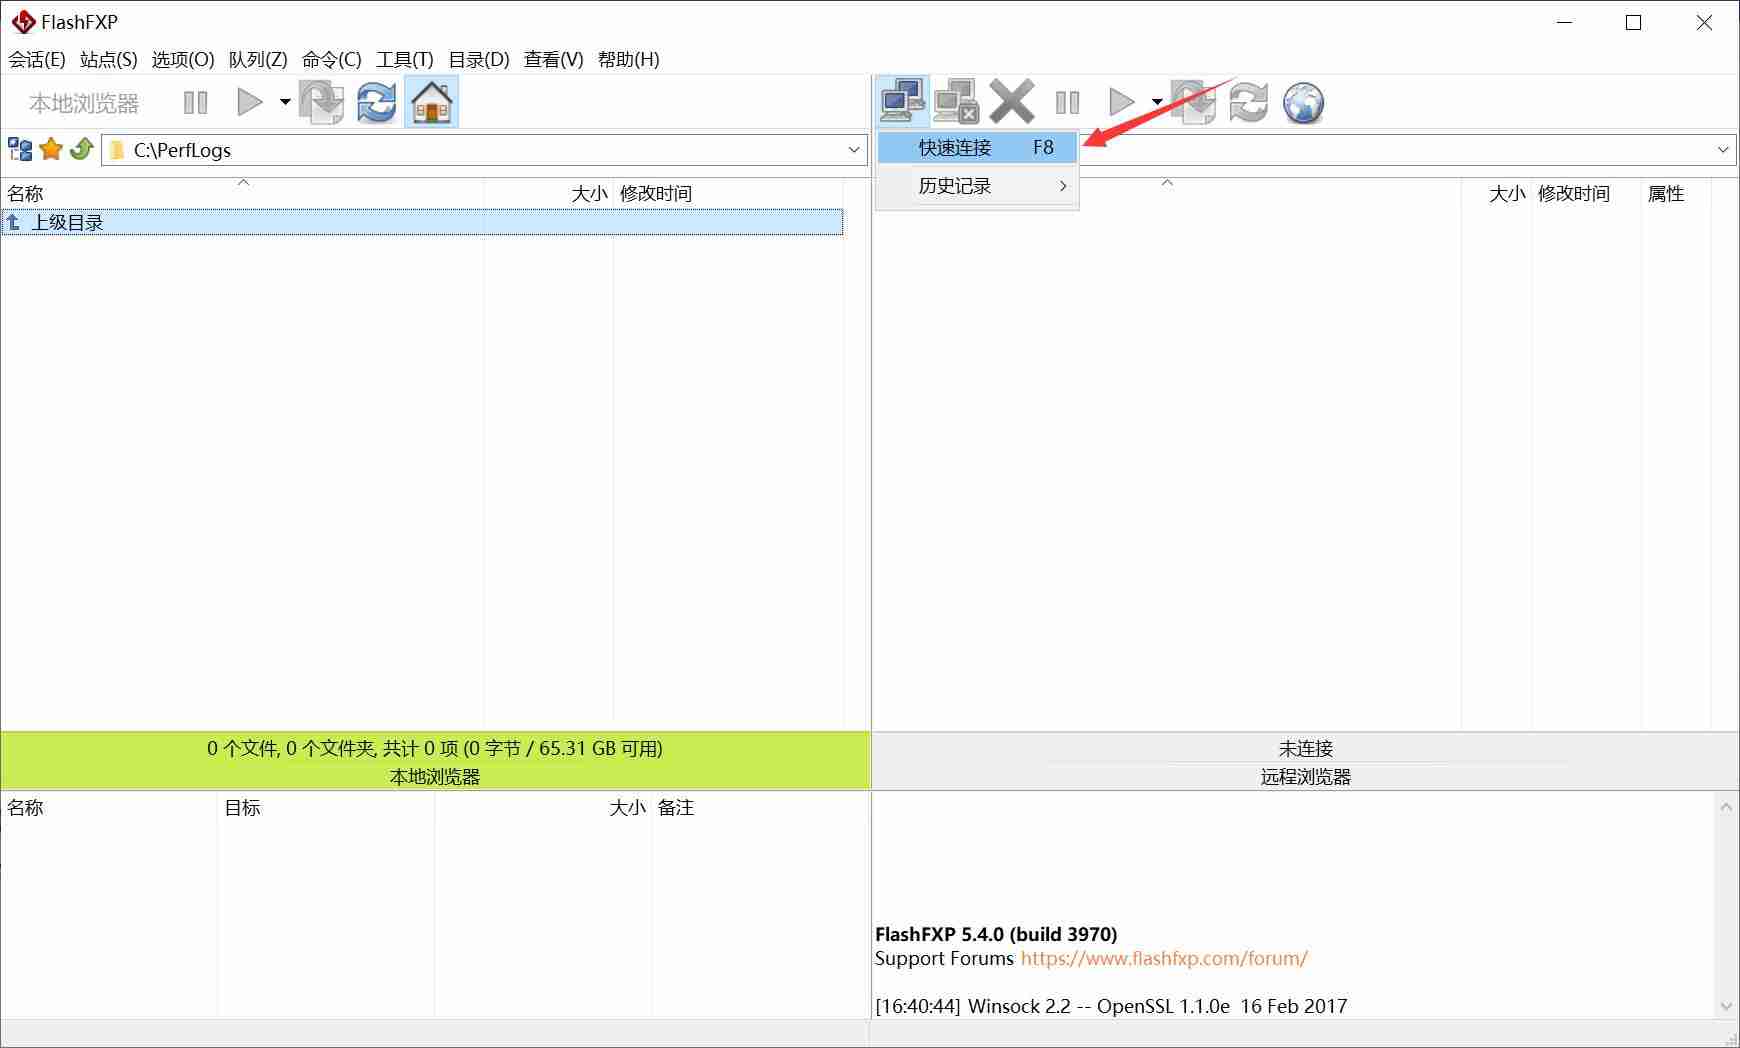Image resolution: width=1740 pixels, height=1048 pixels.
Task: Open the 站点(S) menu
Action: pyautogui.click(x=107, y=59)
